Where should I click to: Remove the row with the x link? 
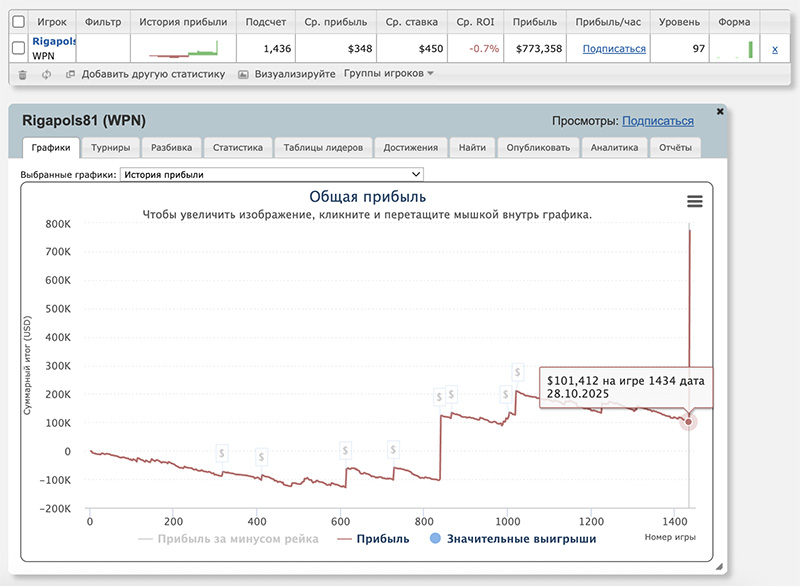point(774,48)
